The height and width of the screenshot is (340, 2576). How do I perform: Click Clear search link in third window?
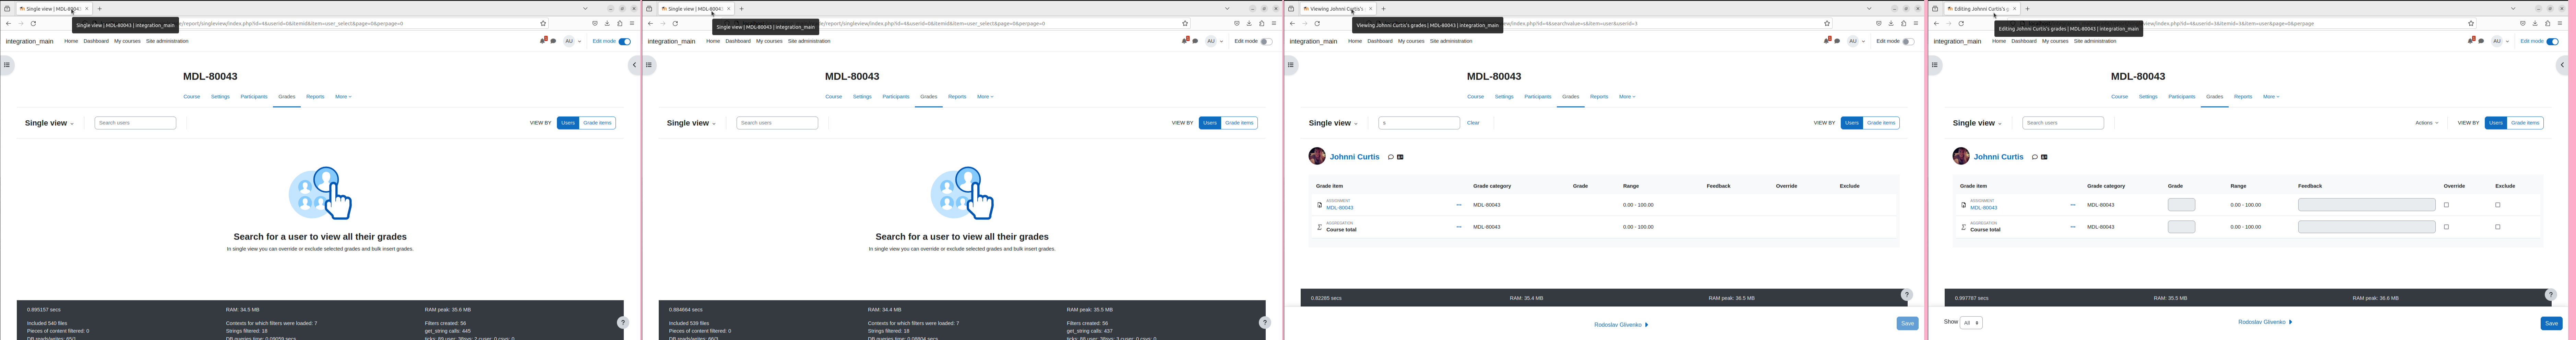click(1473, 123)
